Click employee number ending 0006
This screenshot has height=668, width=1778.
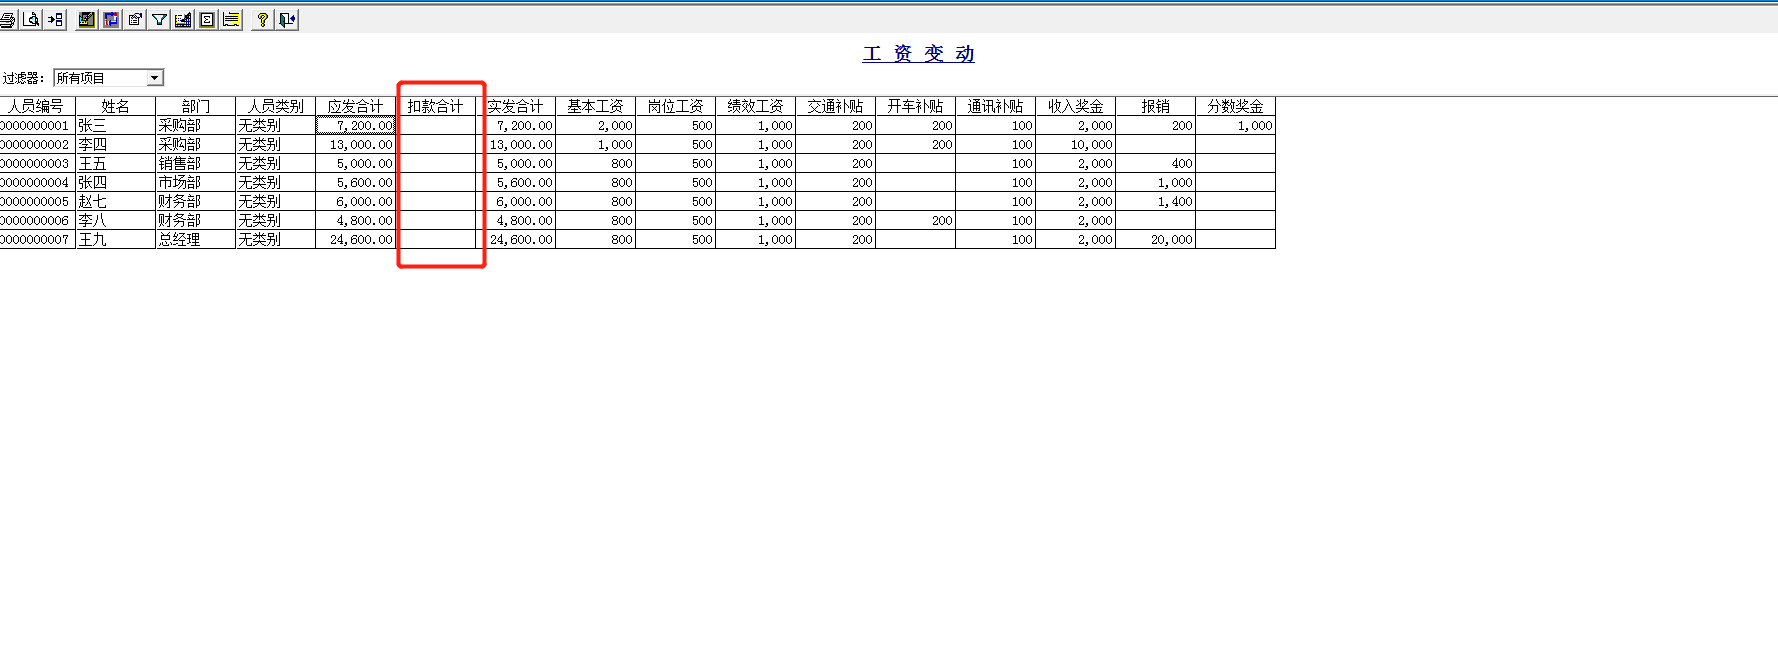coord(37,220)
